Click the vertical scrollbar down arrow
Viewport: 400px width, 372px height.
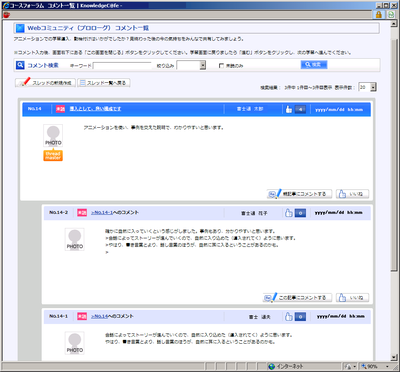point(395,357)
